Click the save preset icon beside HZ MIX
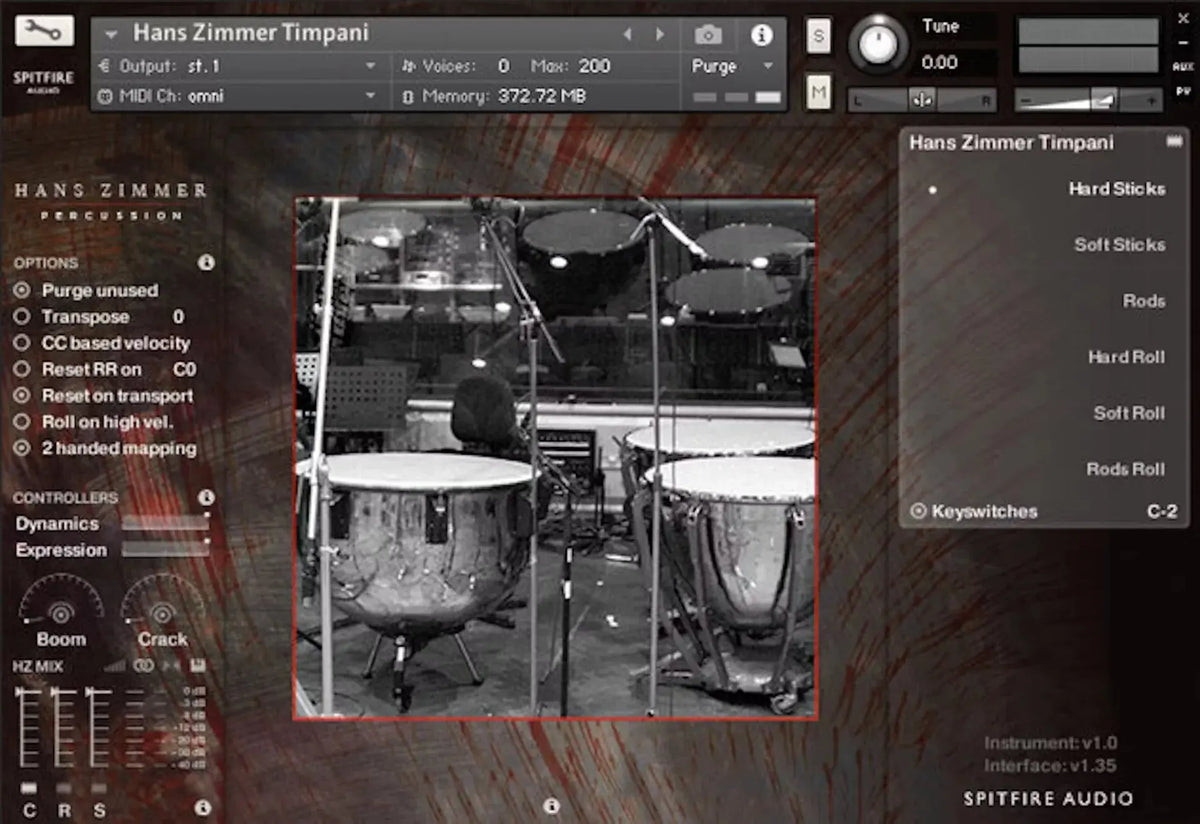The height and width of the screenshot is (824, 1200). [198, 664]
